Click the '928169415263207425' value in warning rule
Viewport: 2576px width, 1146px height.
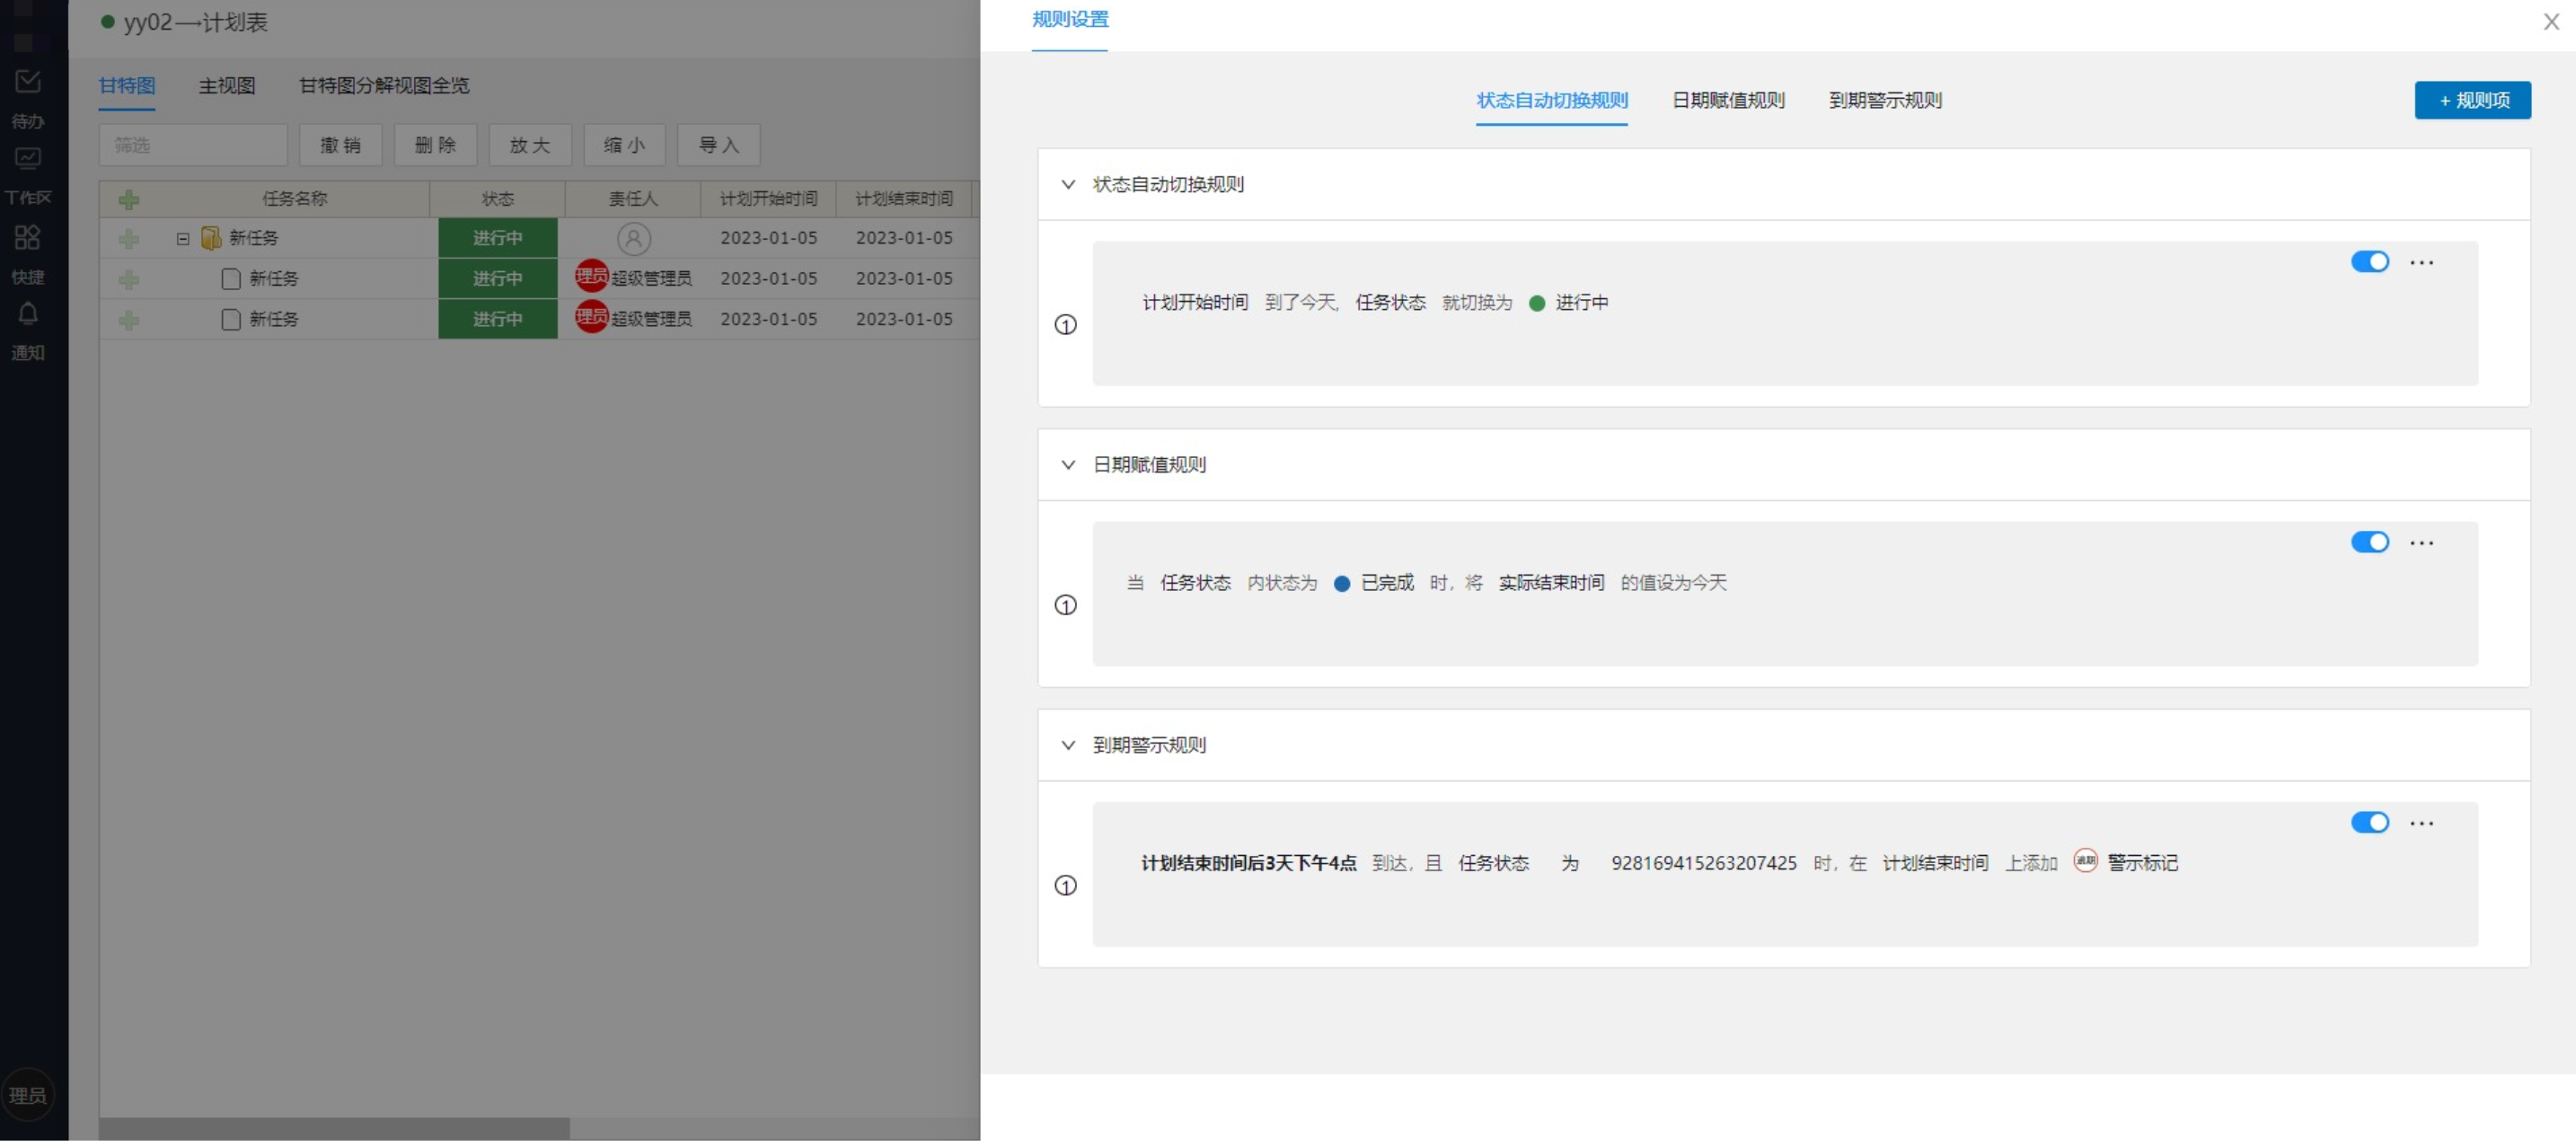(1703, 865)
